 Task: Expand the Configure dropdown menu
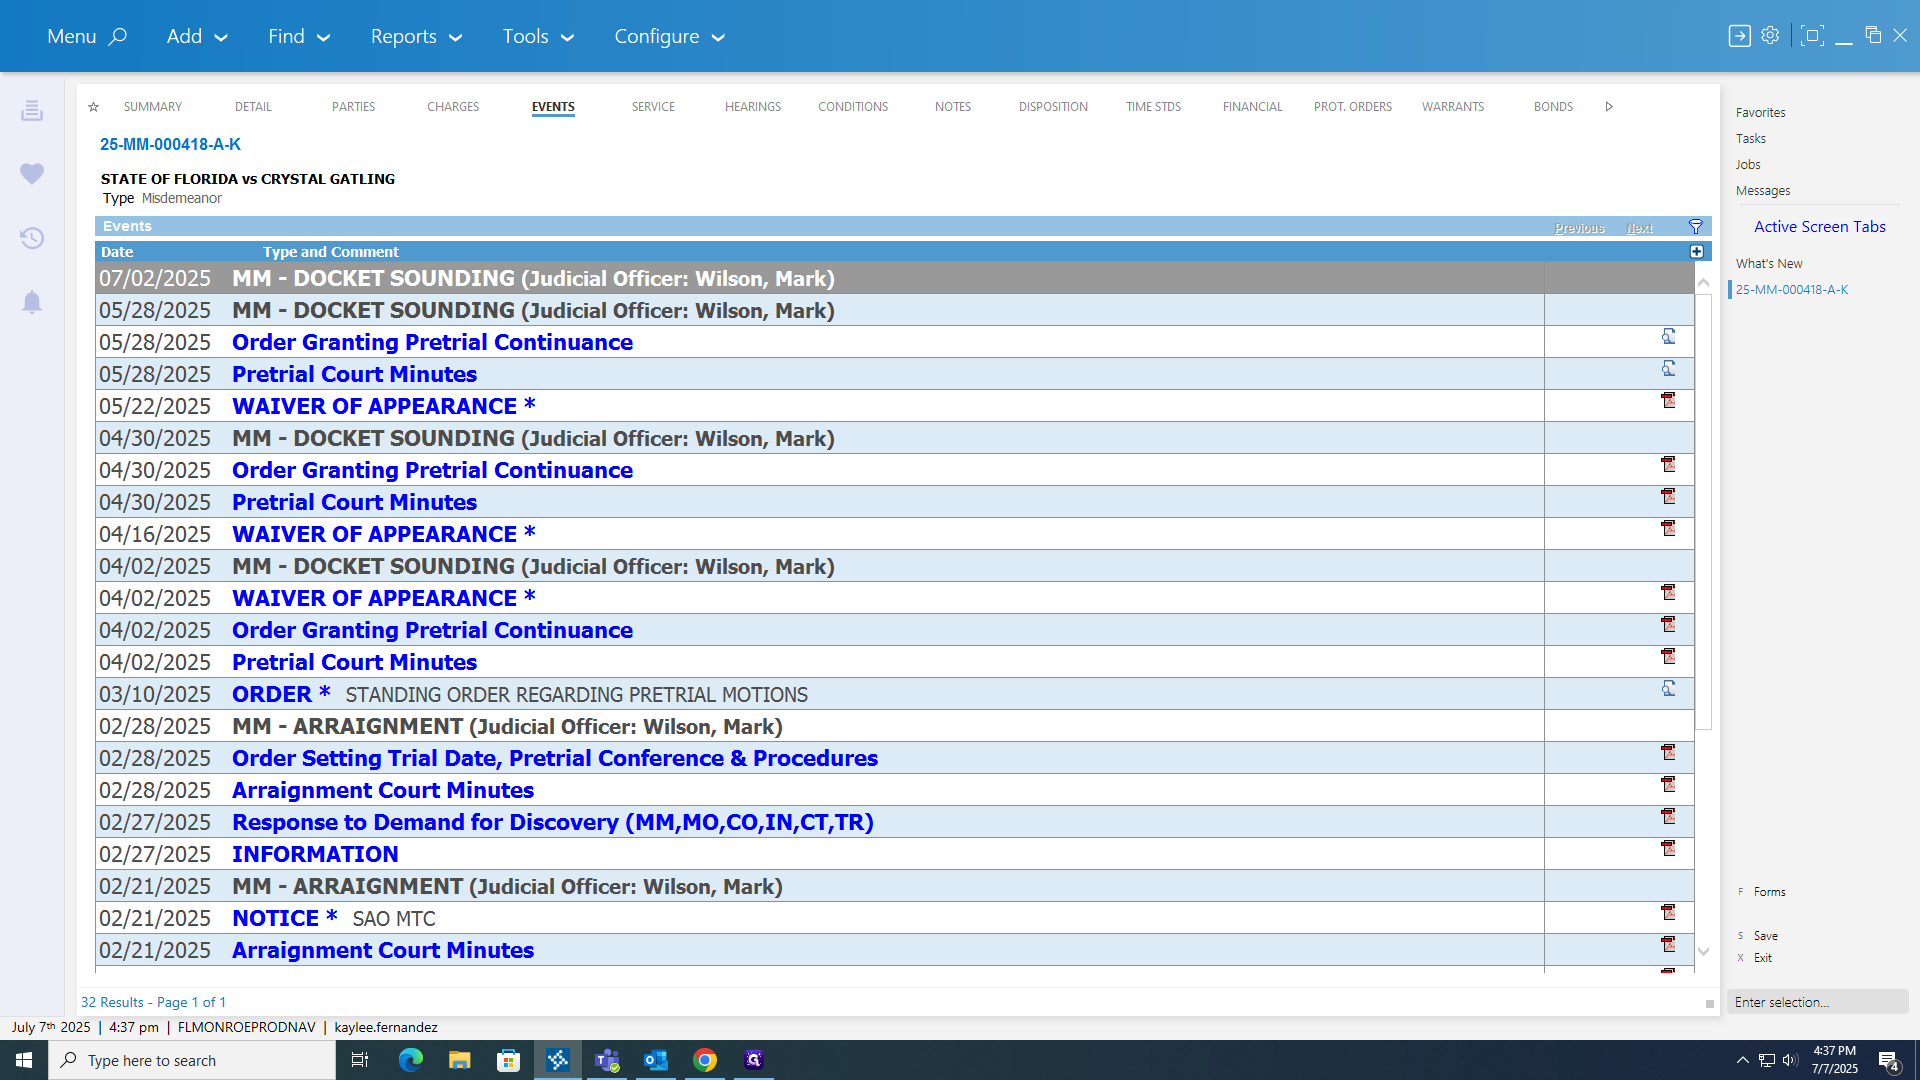(x=669, y=36)
